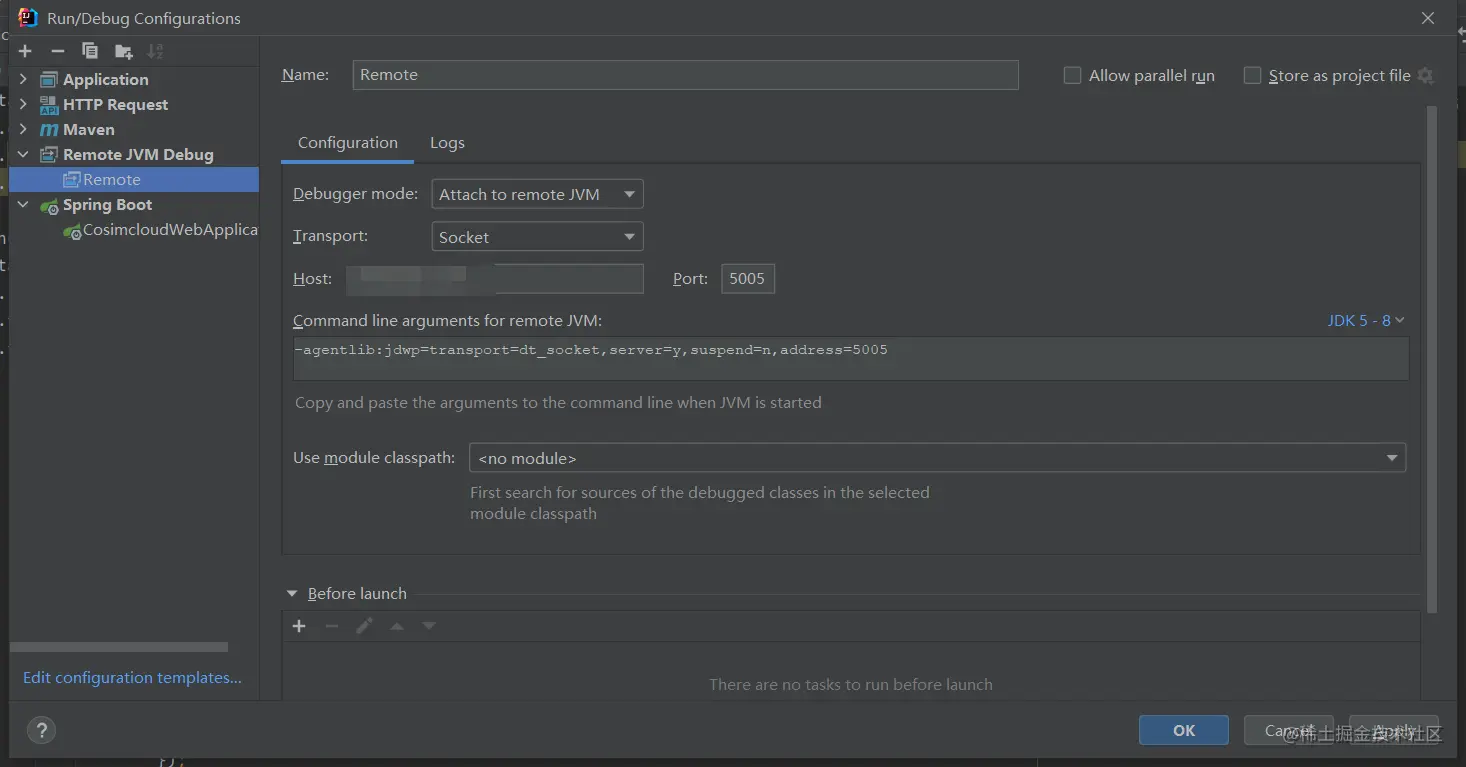The width and height of the screenshot is (1466, 767).
Task: Enable Allow parallel run checkbox
Action: click(1072, 76)
